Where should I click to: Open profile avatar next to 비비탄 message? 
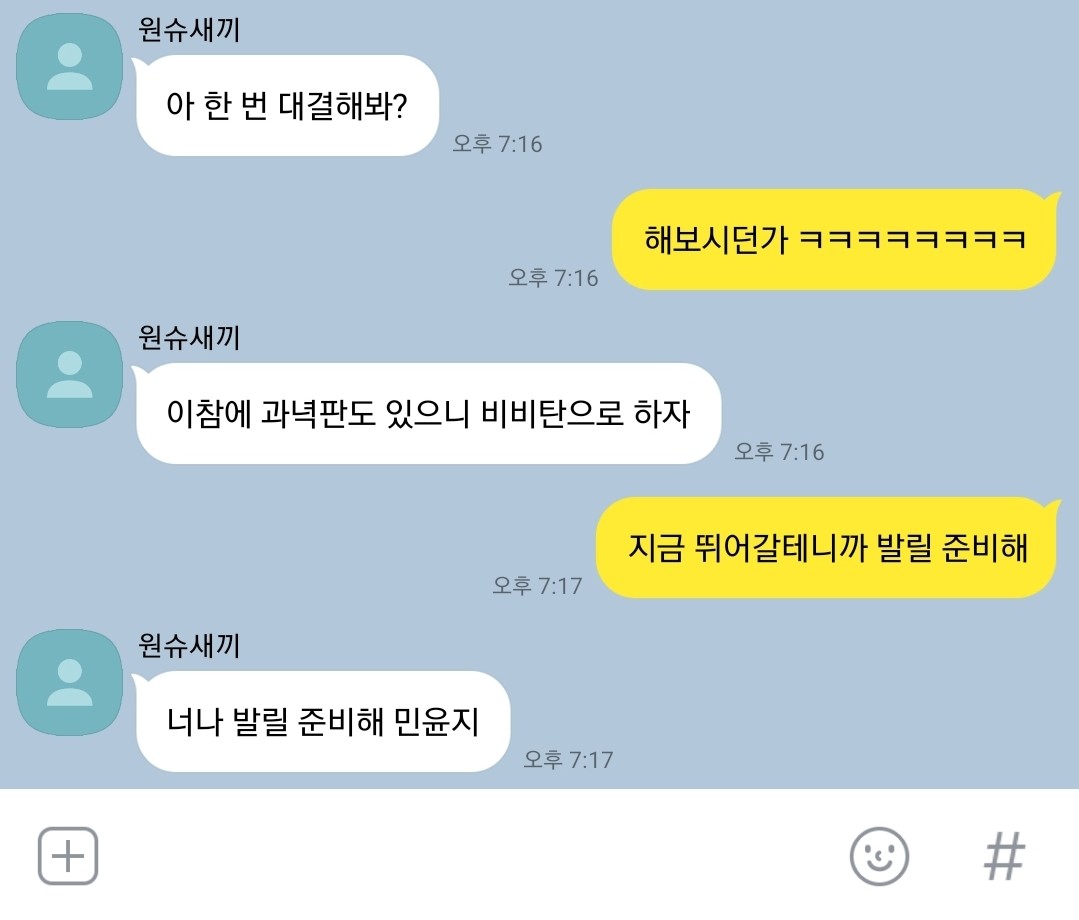click(70, 374)
